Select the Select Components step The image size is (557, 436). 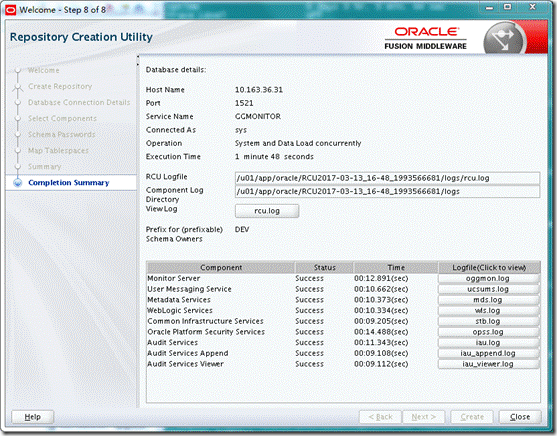(x=63, y=118)
